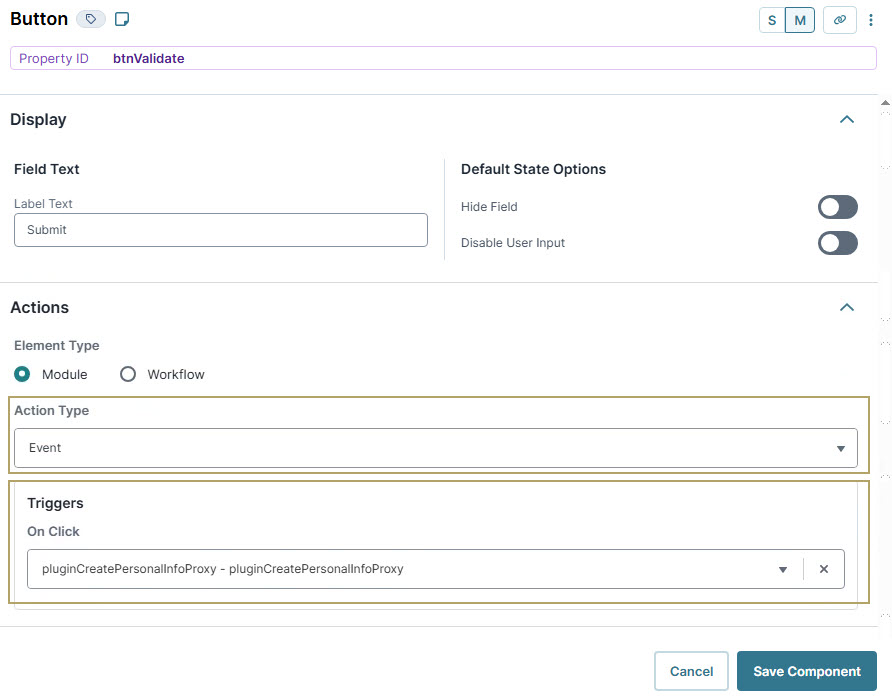The image size is (892, 700).
Task: Switch to the S size tab
Action: point(772,19)
